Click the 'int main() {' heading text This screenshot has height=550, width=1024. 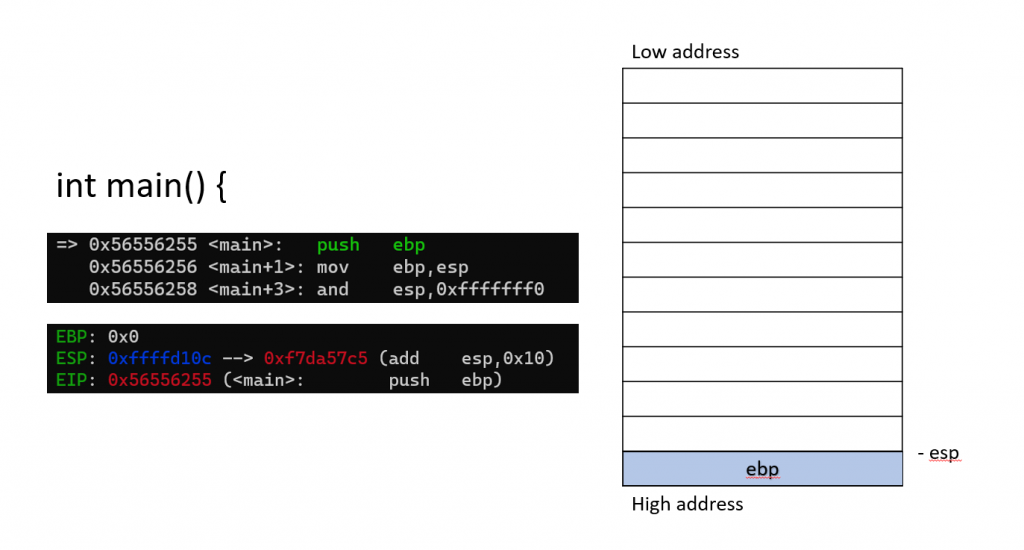(x=141, y=186)
